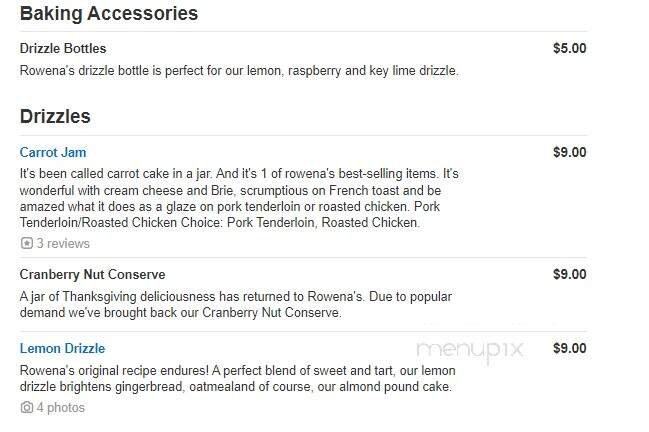Click the star icon beside 3 reviews

(26, 243)
